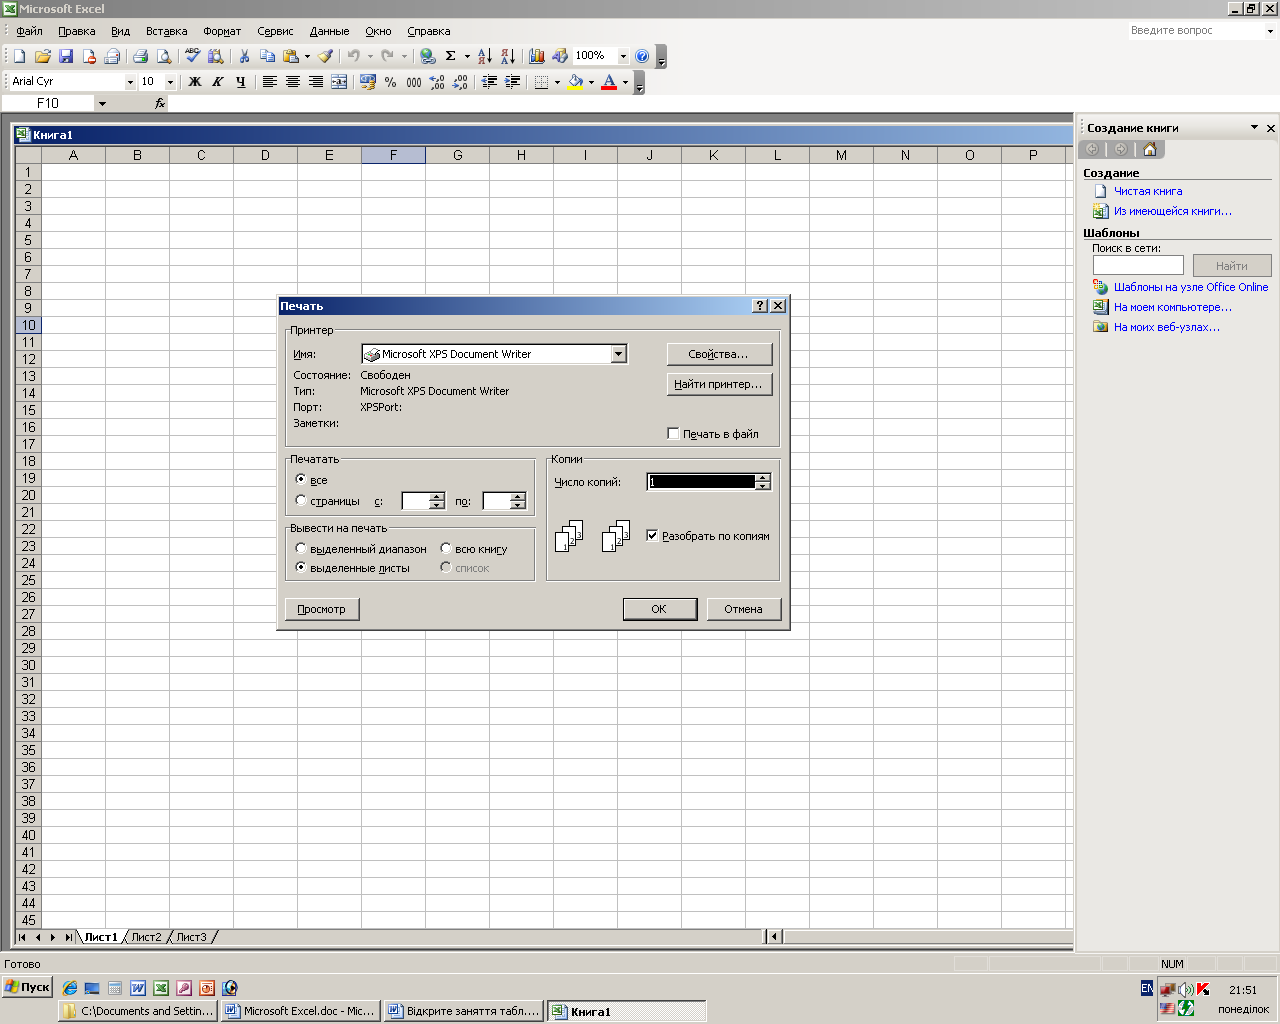1280x1024 pixels.
Task: Click the Open file folder icon
Action: point(43,56)
